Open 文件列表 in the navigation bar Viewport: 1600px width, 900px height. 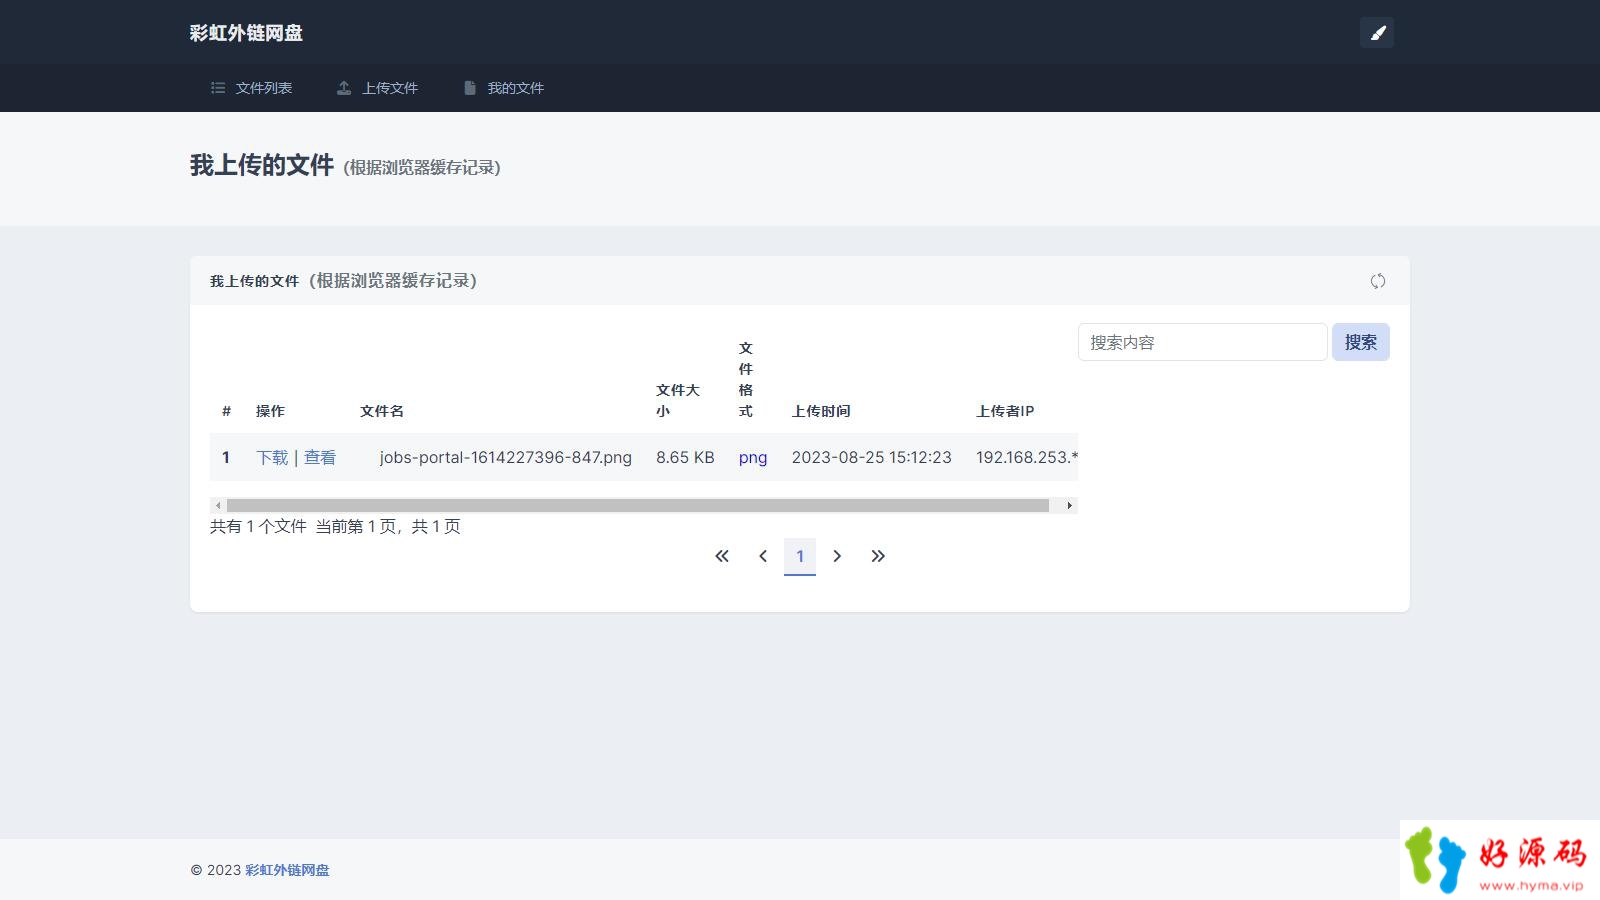coord(251,88)
